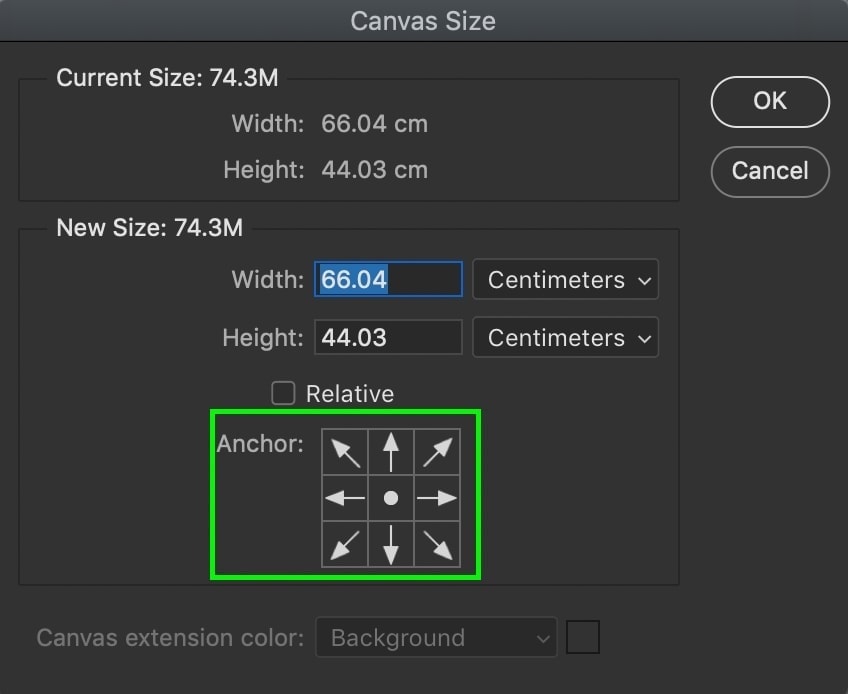
Task: Open the Height units Centimeters dropdown
Action: pos(565,337)
